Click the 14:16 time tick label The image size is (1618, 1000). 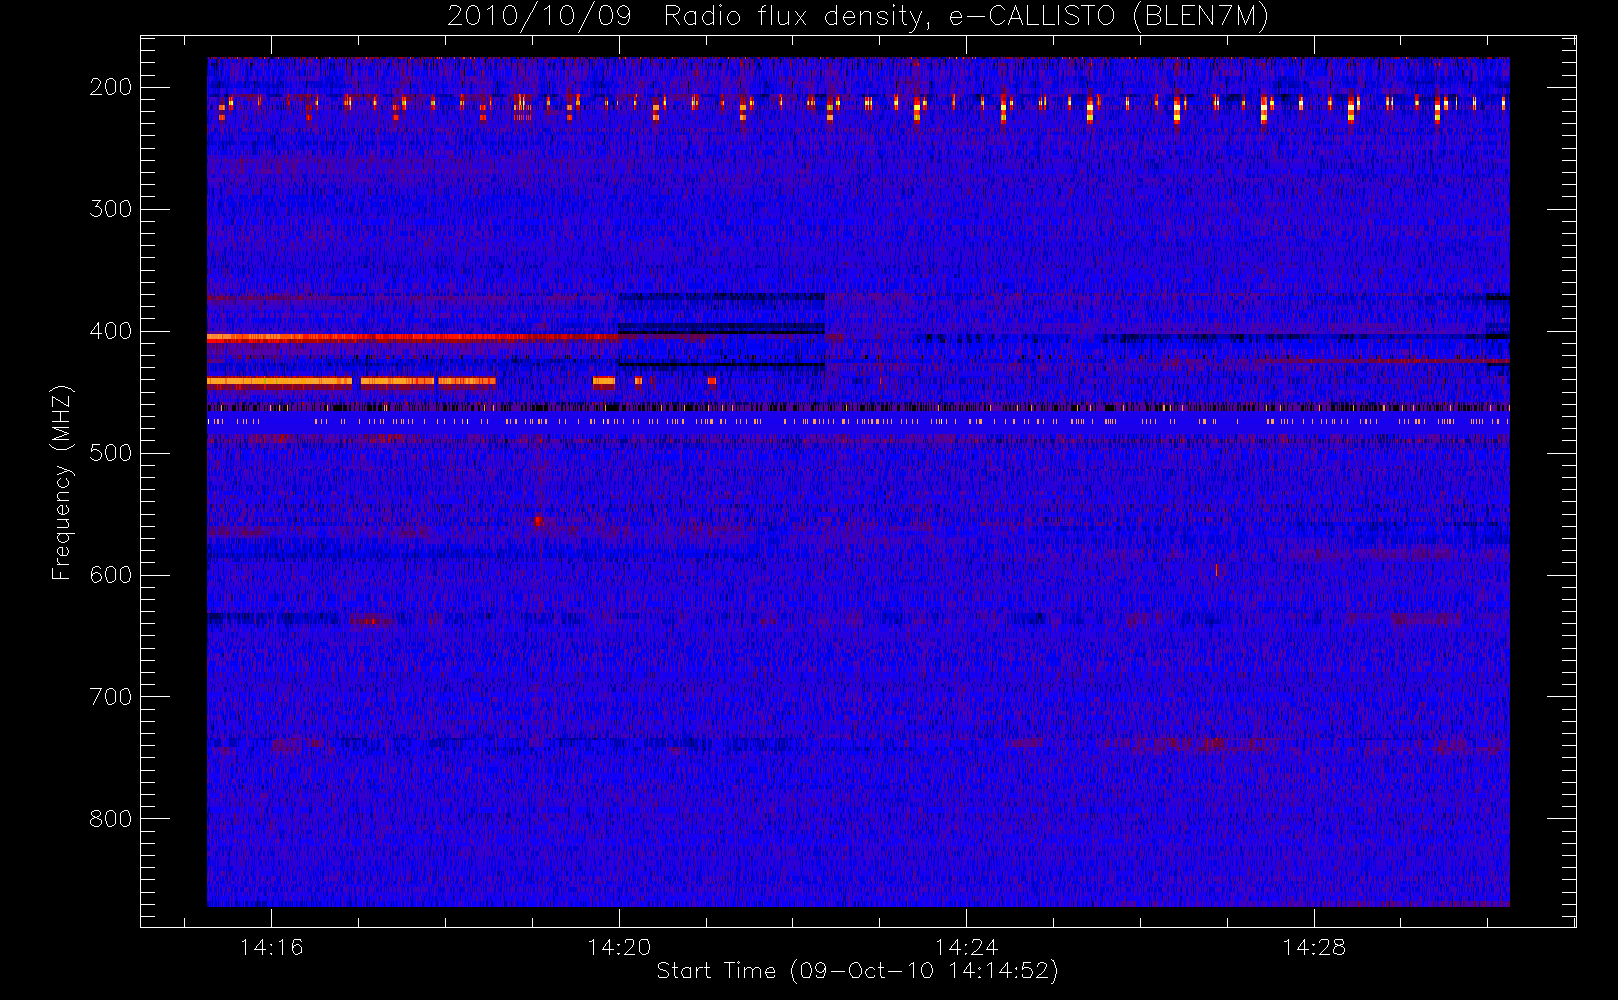[x=271, y=947]
